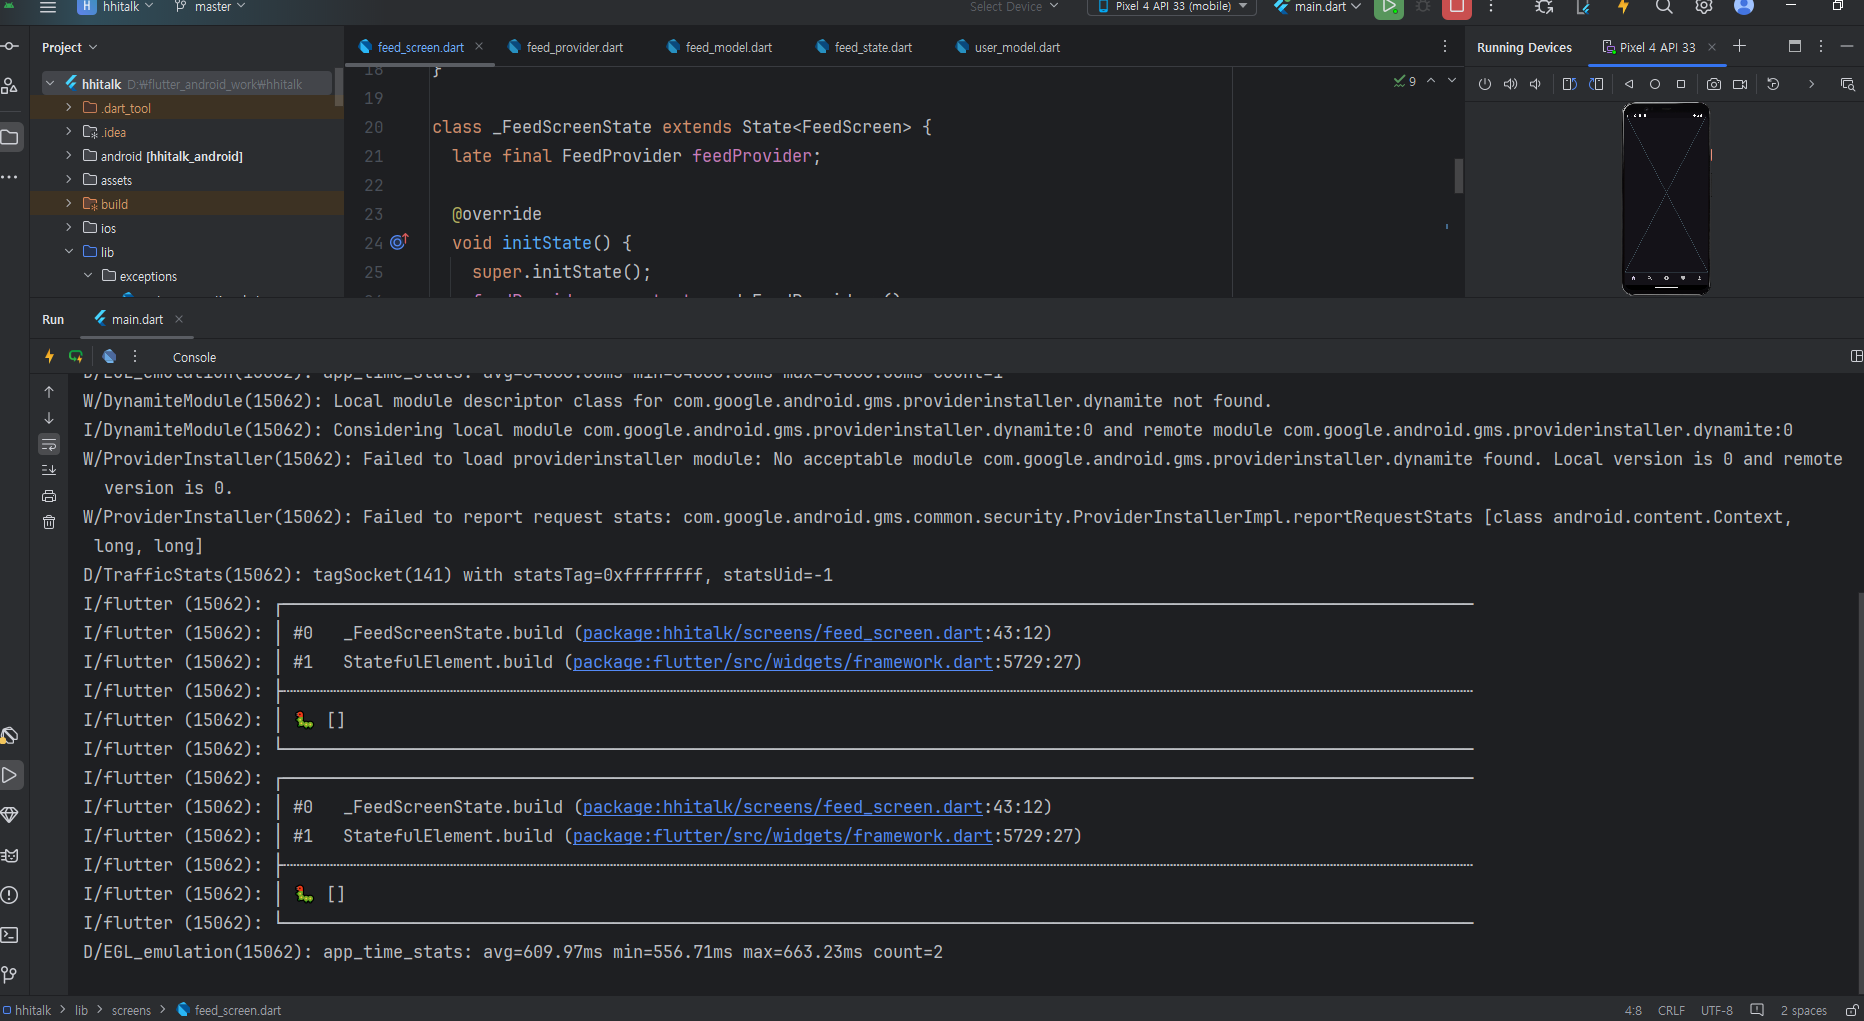Hot reload from Run panel lightning icon
The image size is (1864, 1021).
pyautogui.click(x=49, y=356)
